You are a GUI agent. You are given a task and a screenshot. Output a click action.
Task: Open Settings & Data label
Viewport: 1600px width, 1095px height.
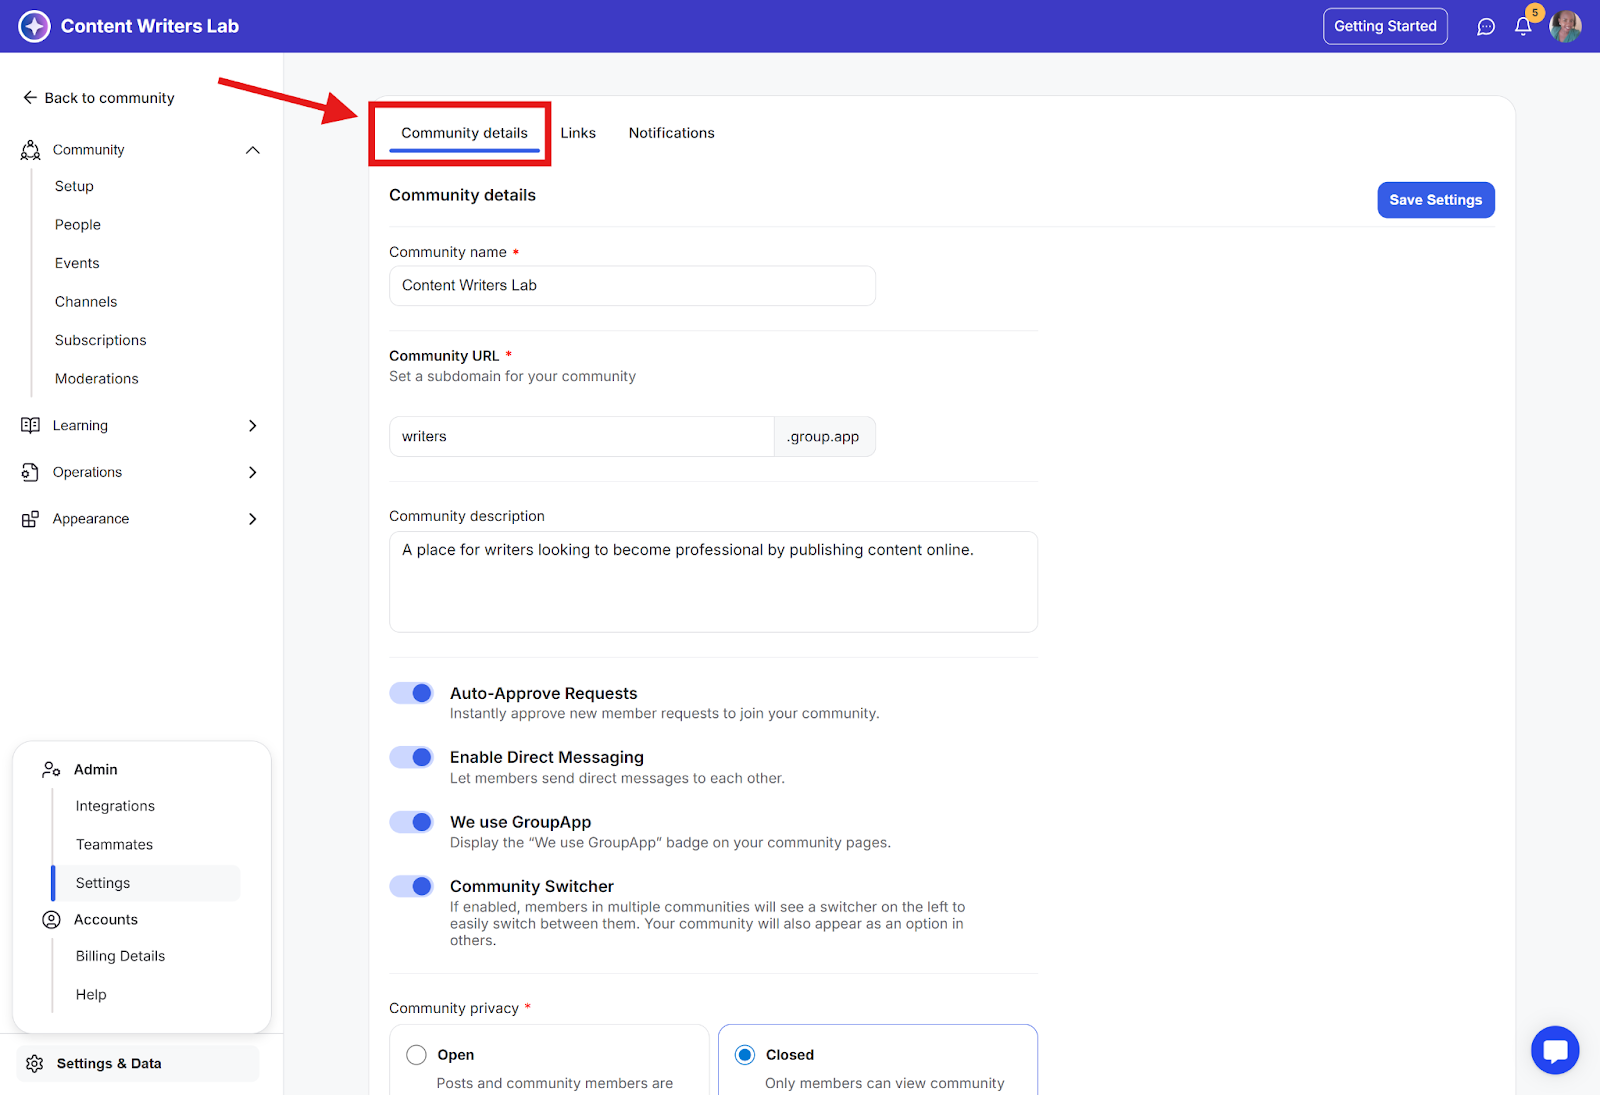tap(109, 1064)
